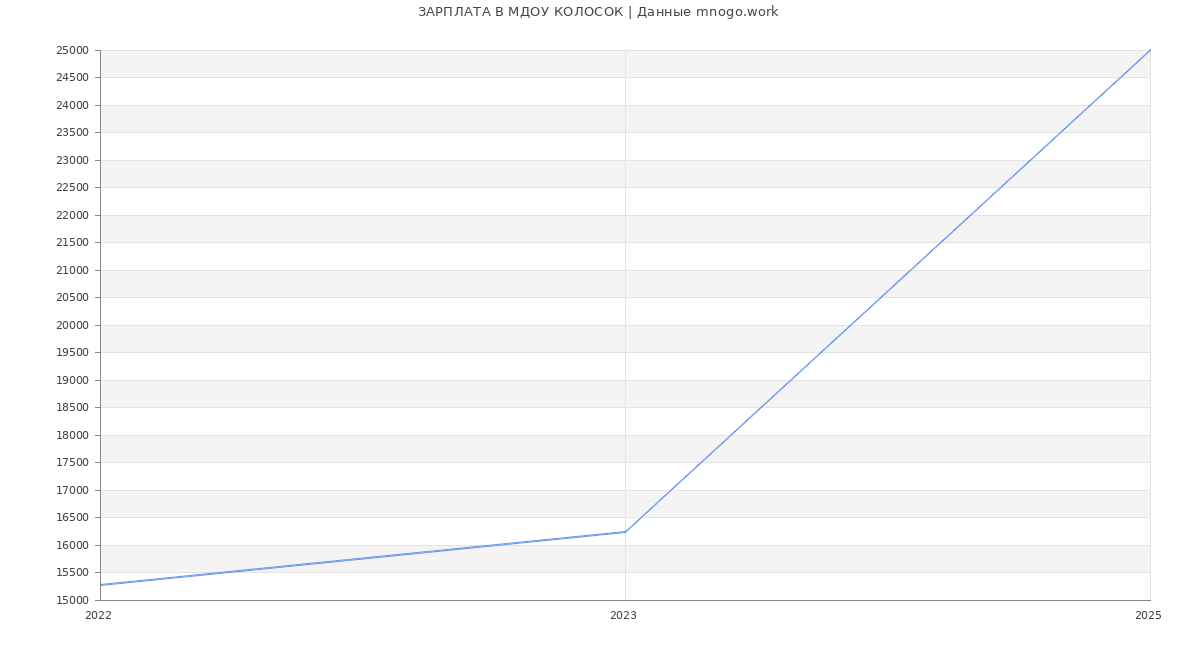
Task: Select the 2022 x-axis label
Action: tap(99, 615)
